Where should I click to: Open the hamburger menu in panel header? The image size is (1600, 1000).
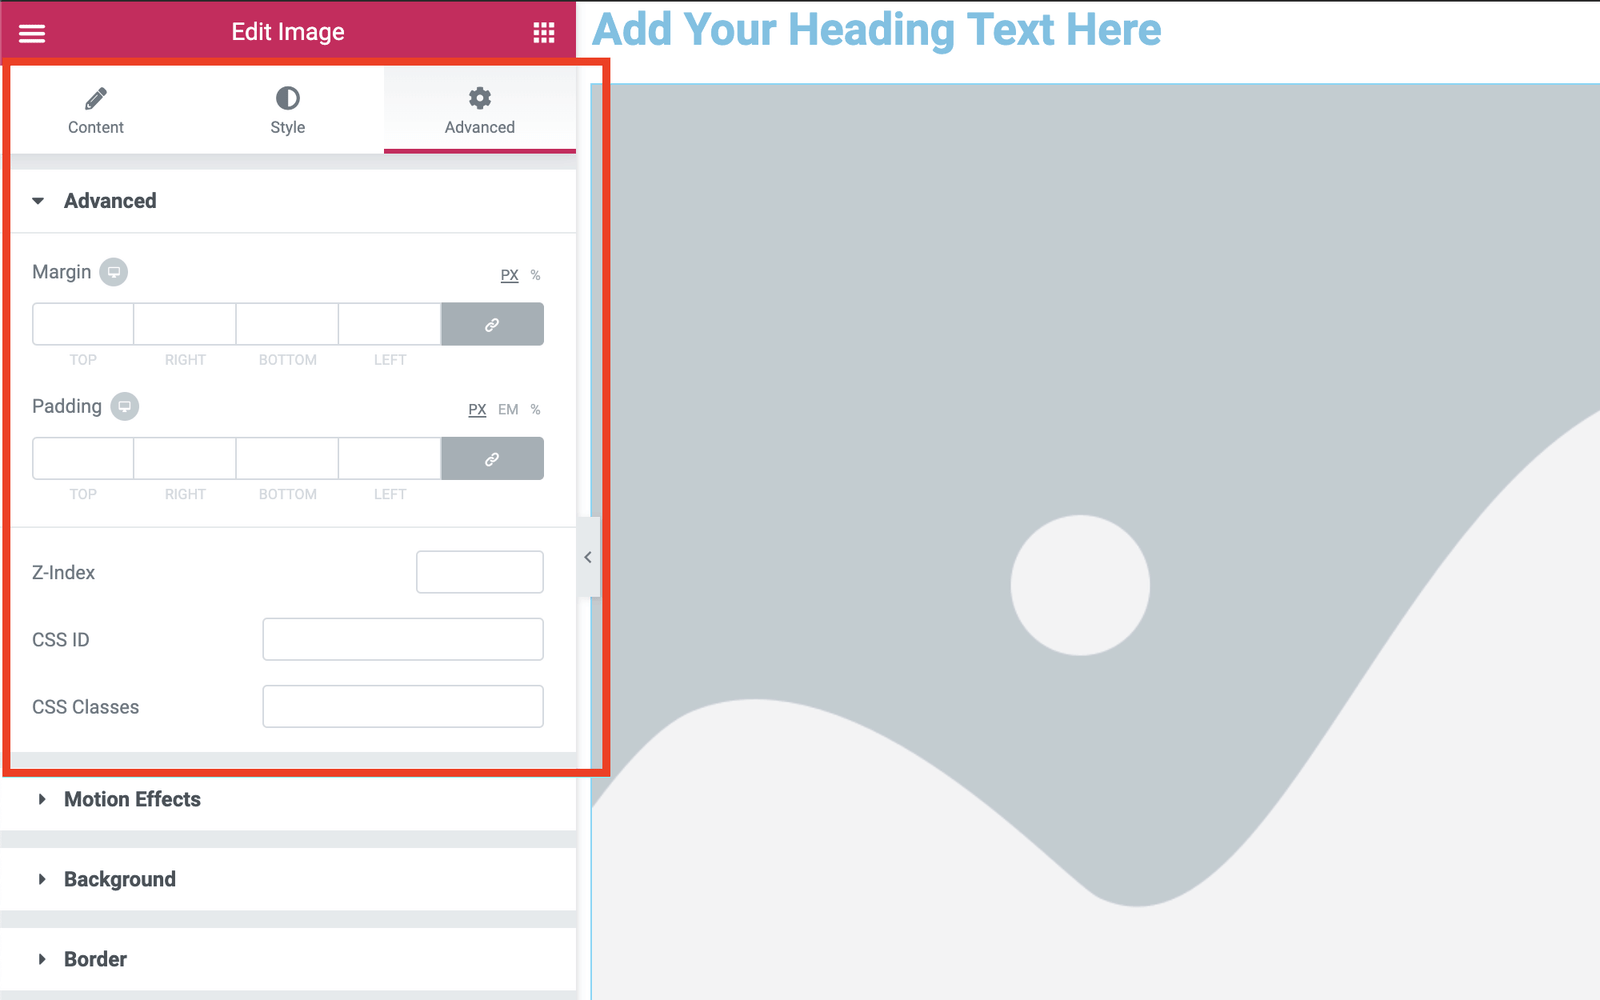coord(32,33)
